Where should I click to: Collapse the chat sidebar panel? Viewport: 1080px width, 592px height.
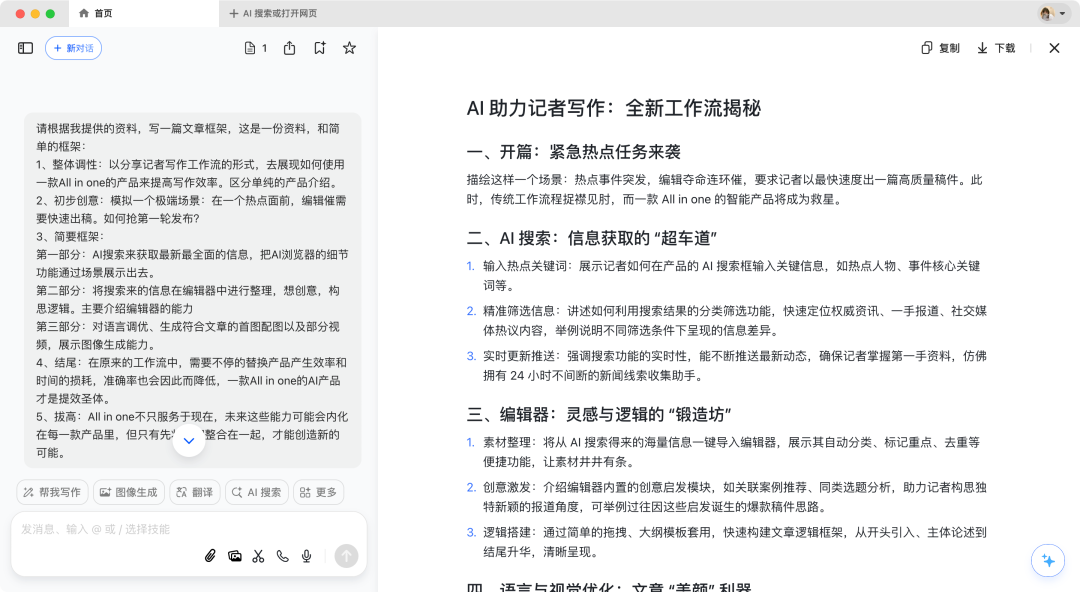(x=24, y=48)
